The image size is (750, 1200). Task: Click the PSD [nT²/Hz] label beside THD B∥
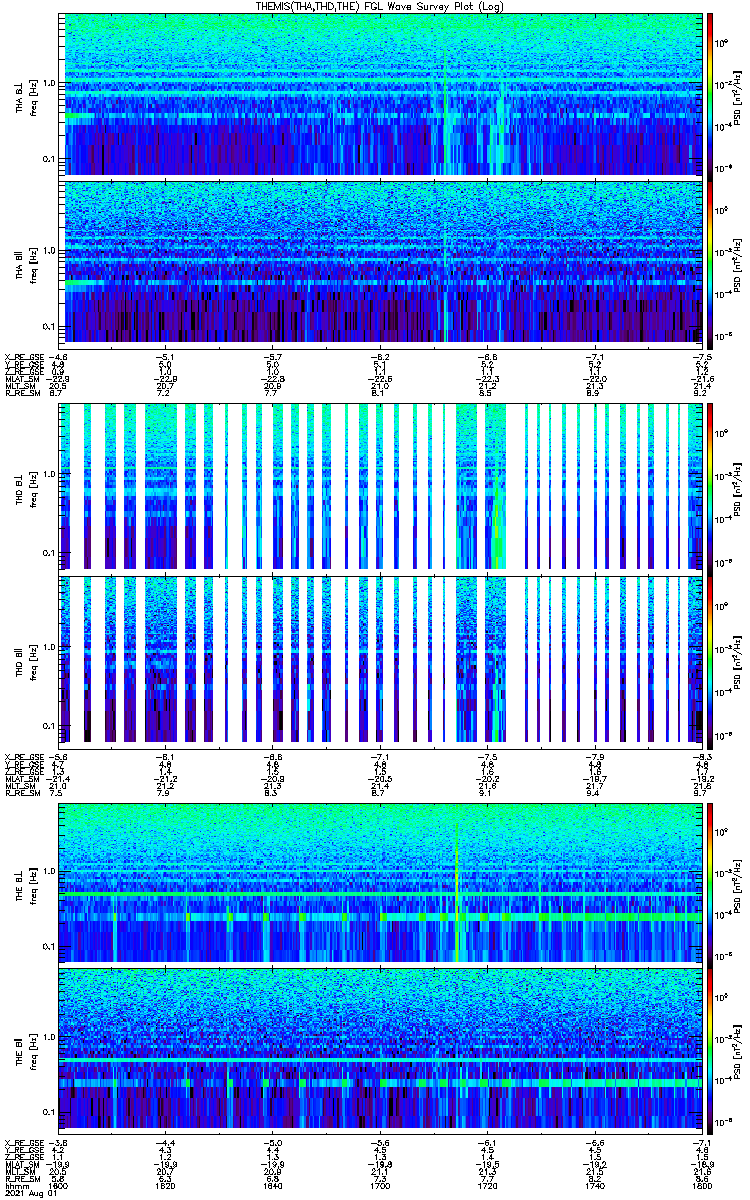click(738, 663)
